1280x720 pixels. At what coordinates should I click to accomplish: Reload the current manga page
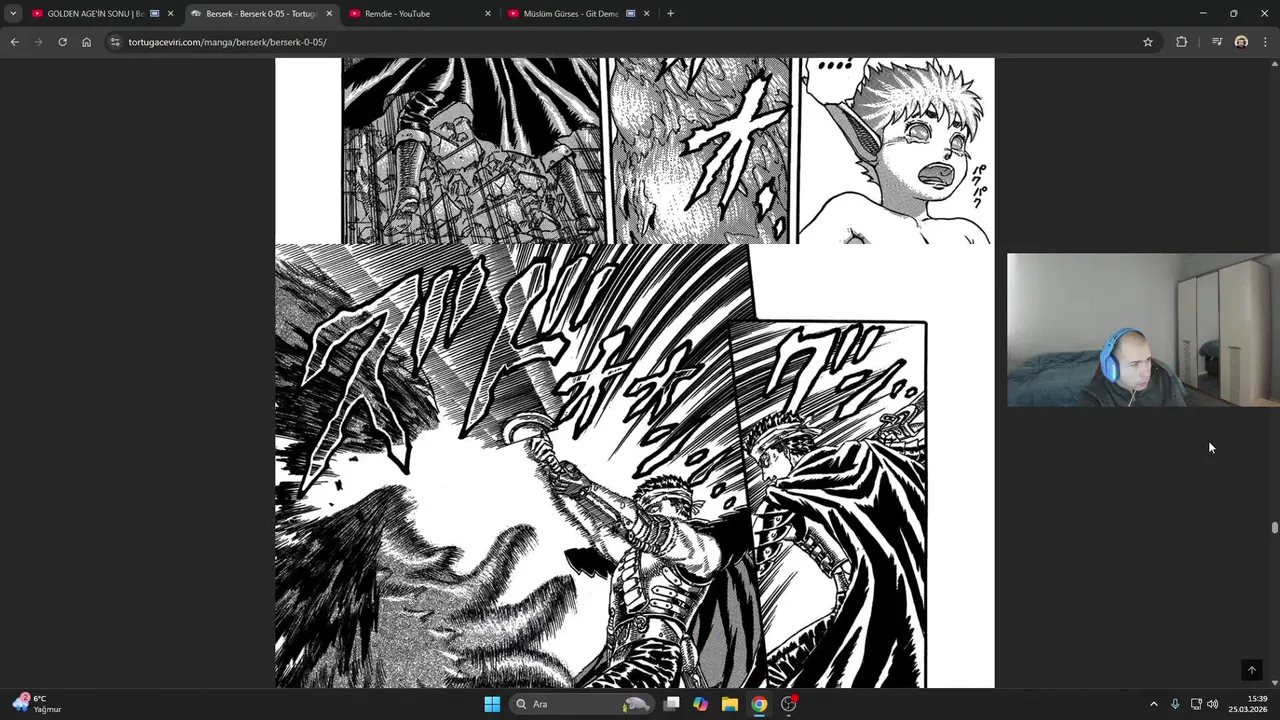(62, 42)
